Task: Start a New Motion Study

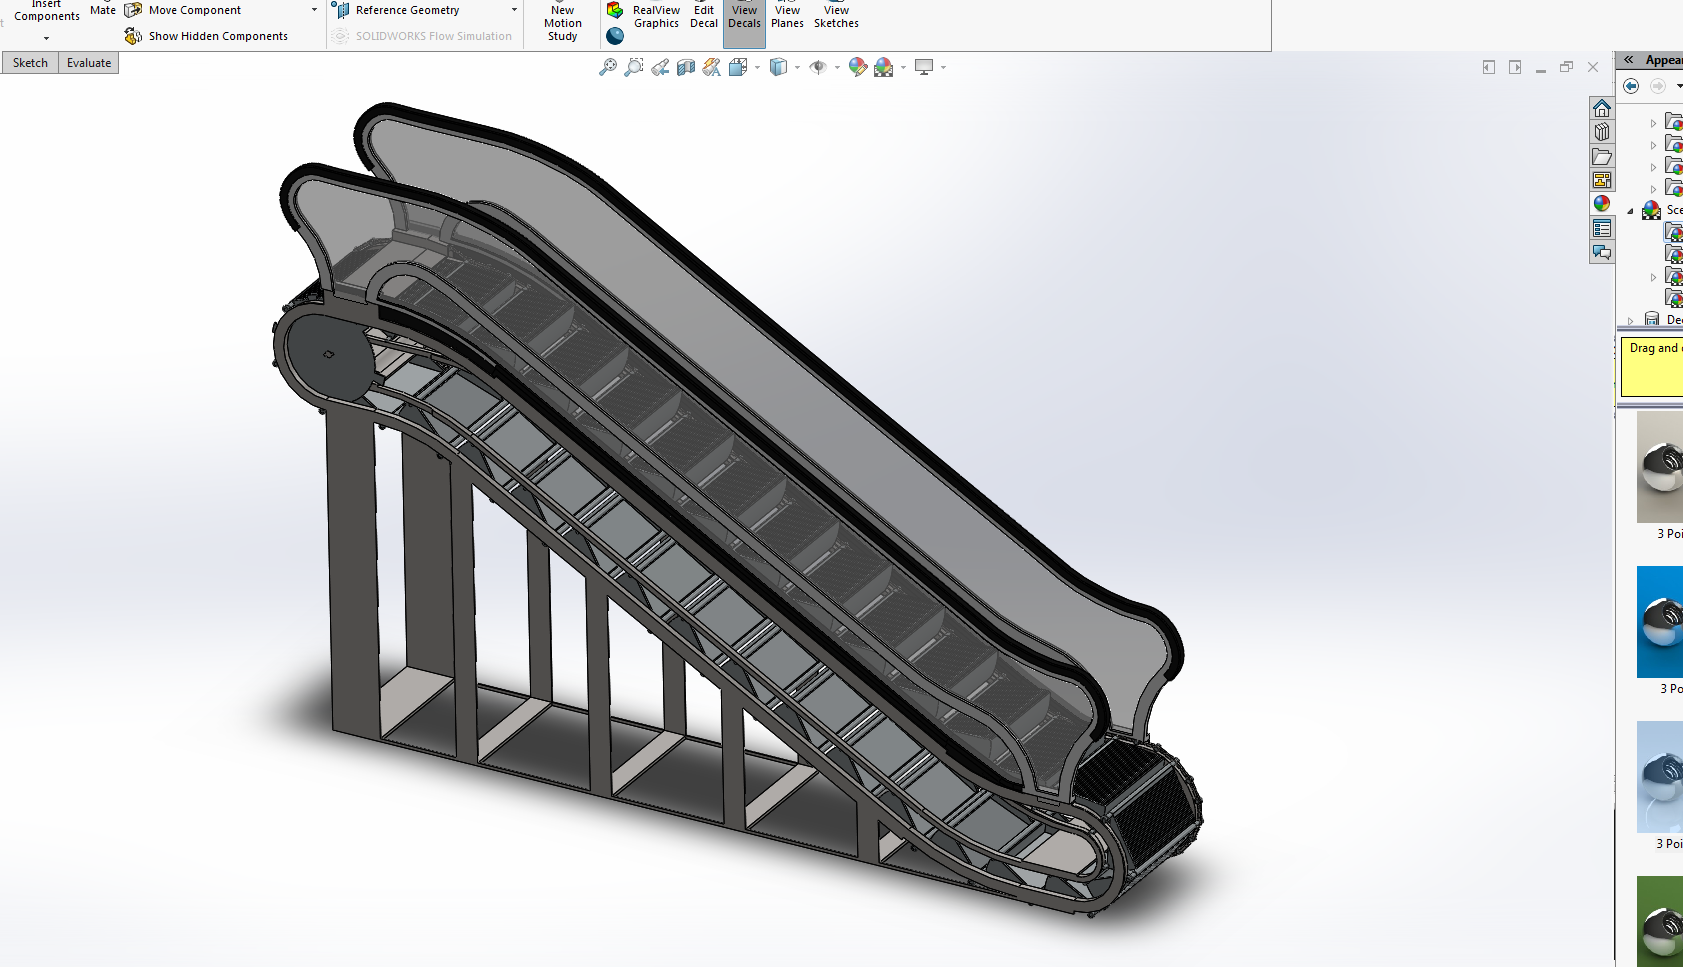Action: click(563, 23)
